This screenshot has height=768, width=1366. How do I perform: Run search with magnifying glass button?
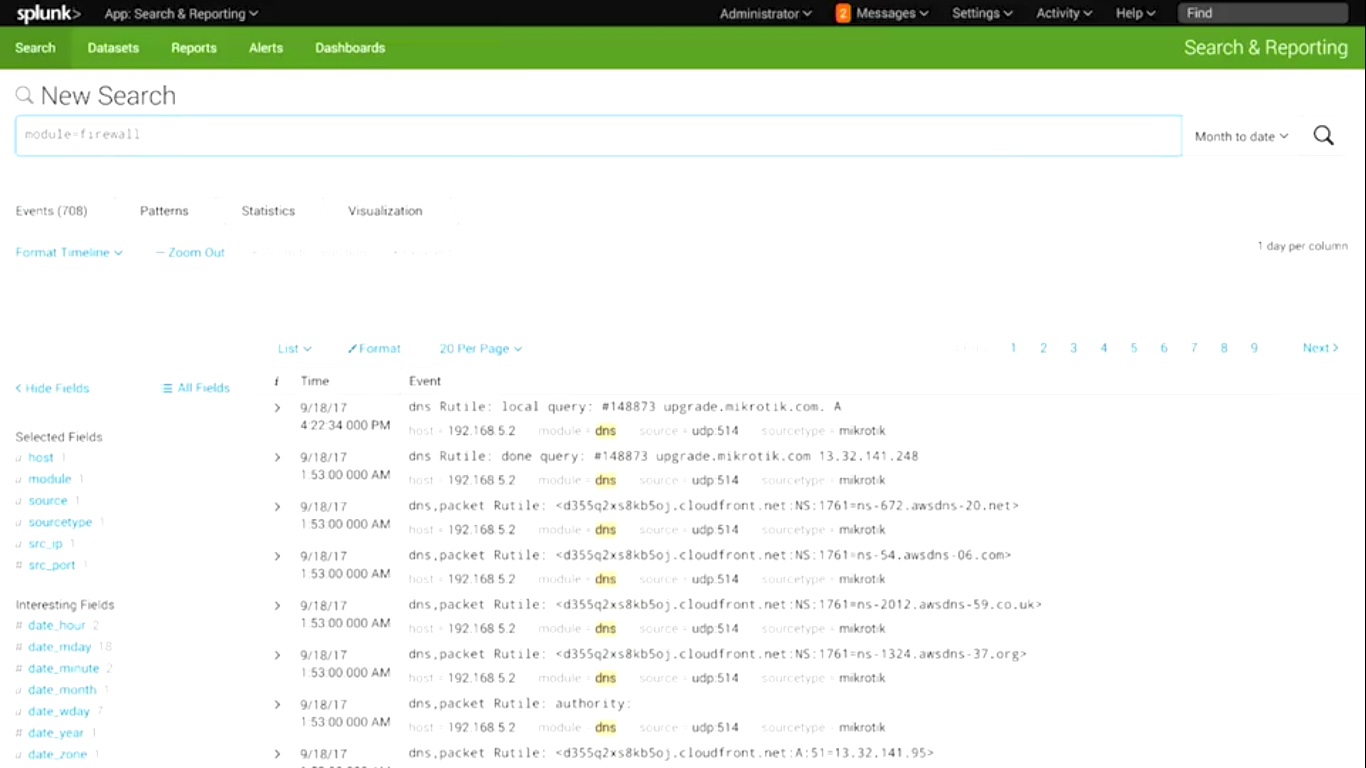1323,136
